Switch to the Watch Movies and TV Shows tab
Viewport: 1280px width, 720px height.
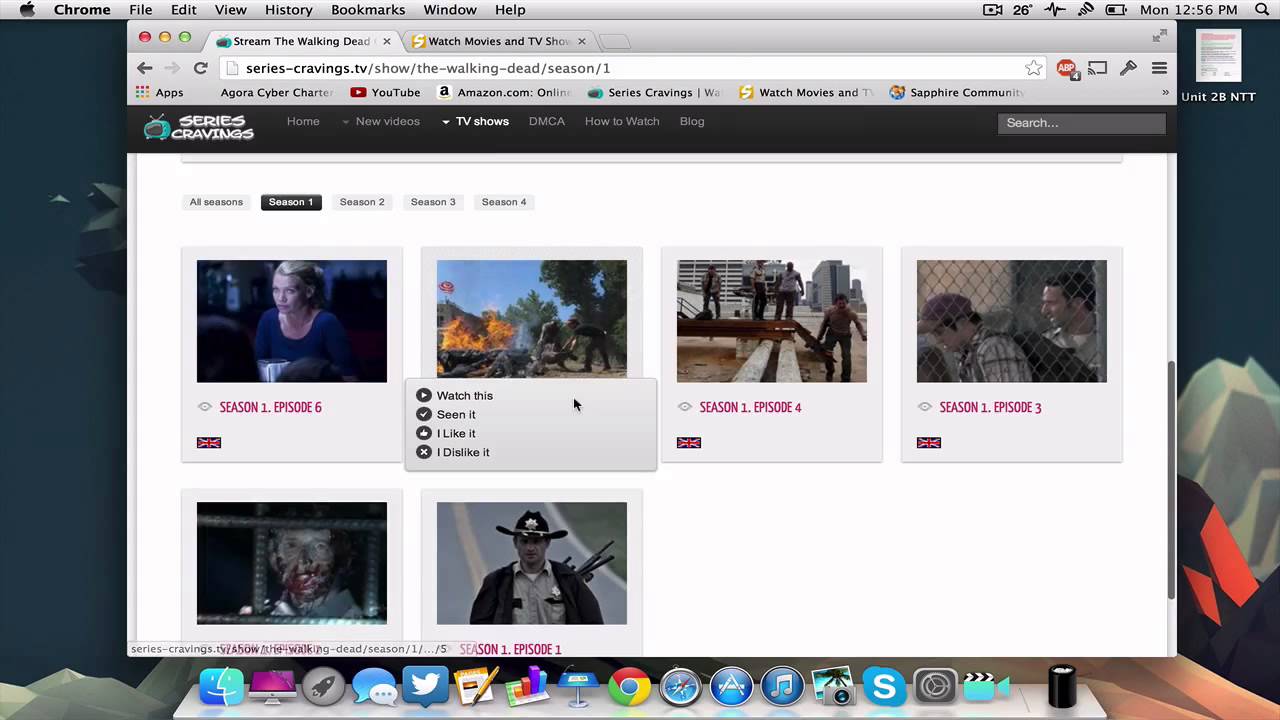coord(498,41)
